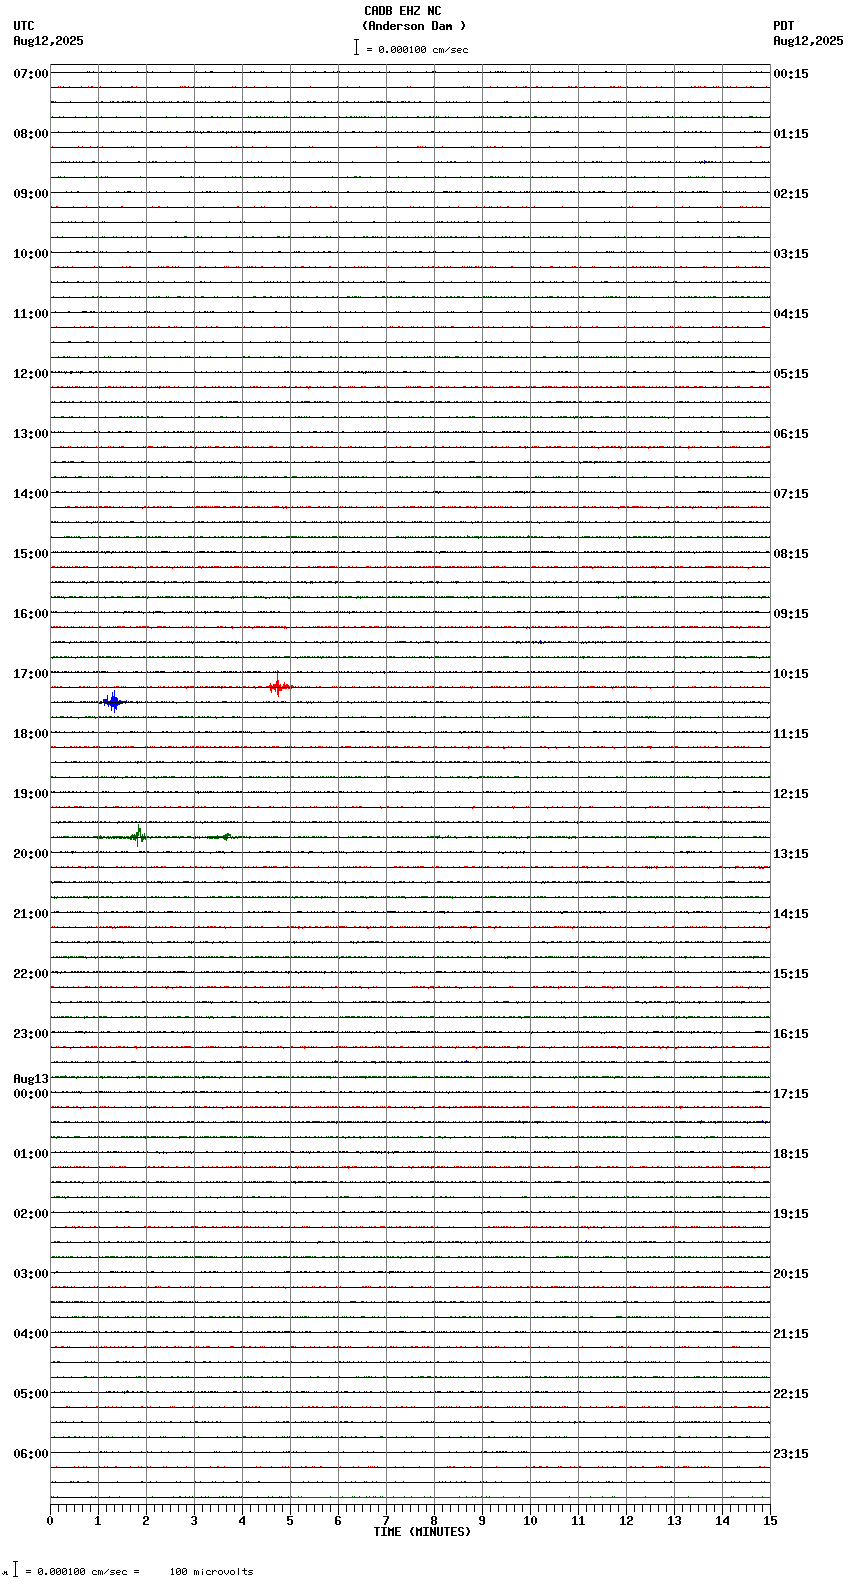Click the '5' tick label on time axis
The image size is (850, 1584).
click(x=290, y=1521)
